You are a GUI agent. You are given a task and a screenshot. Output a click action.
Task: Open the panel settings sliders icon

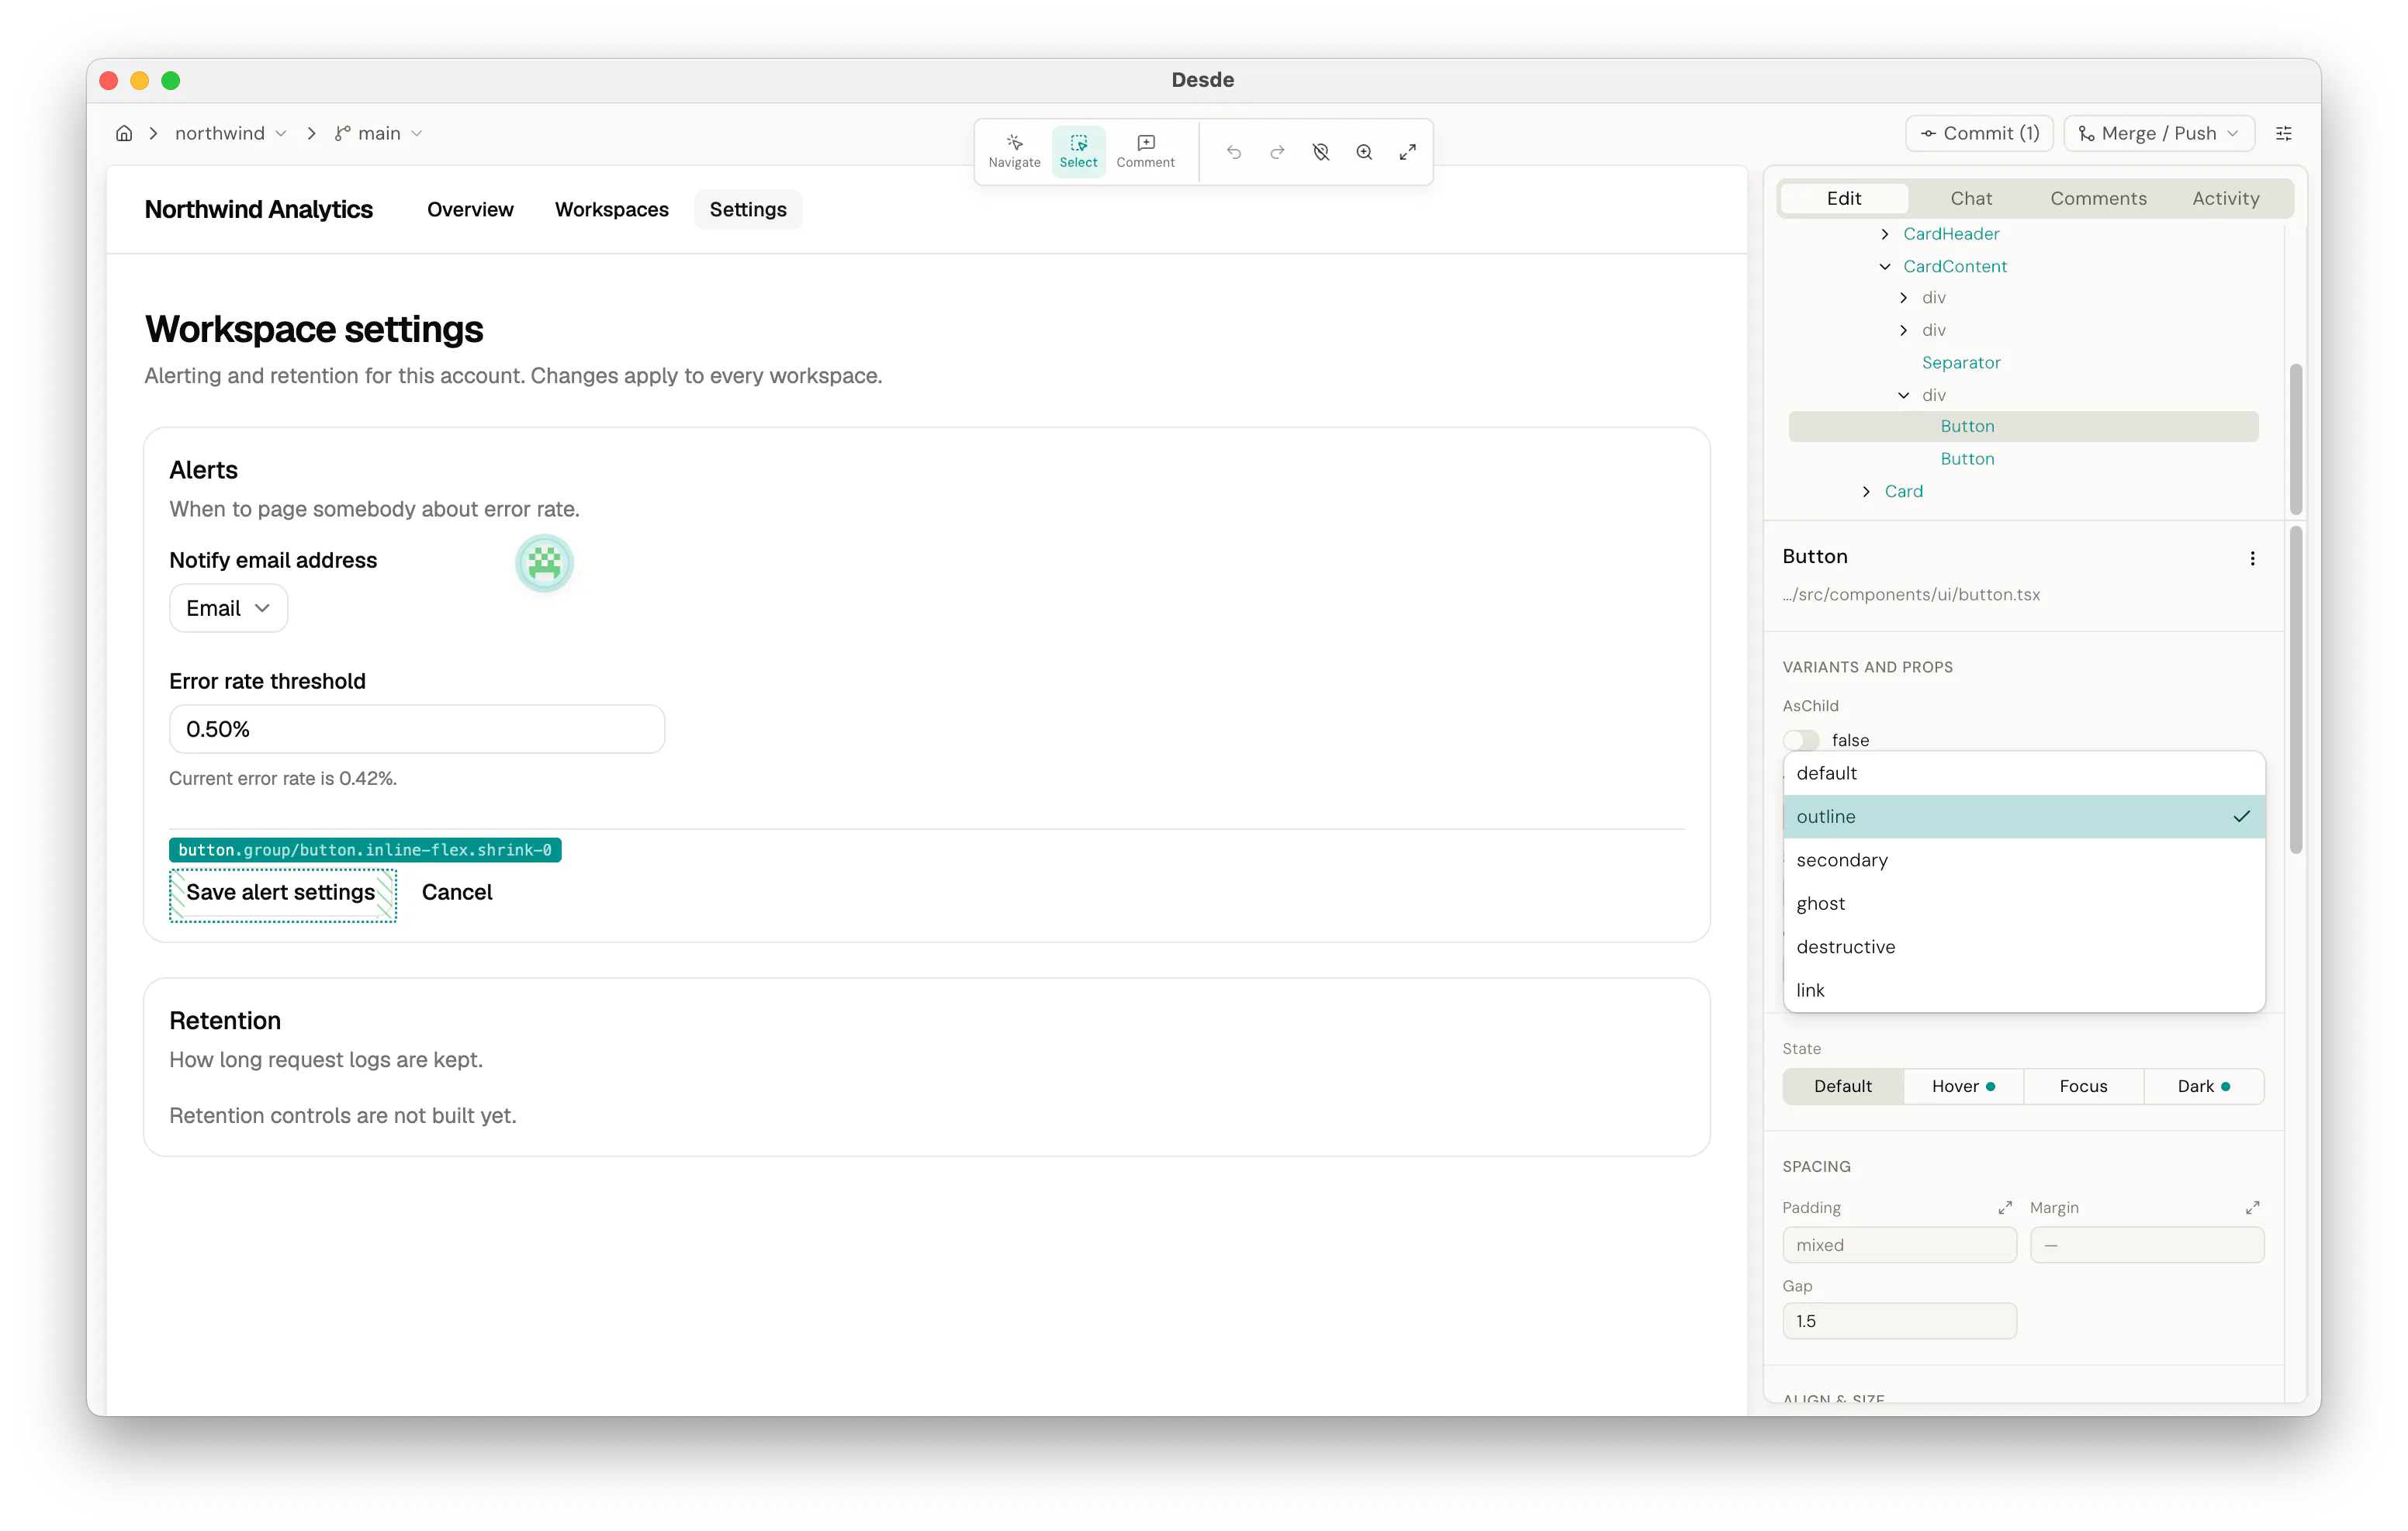click(2284, 133)
